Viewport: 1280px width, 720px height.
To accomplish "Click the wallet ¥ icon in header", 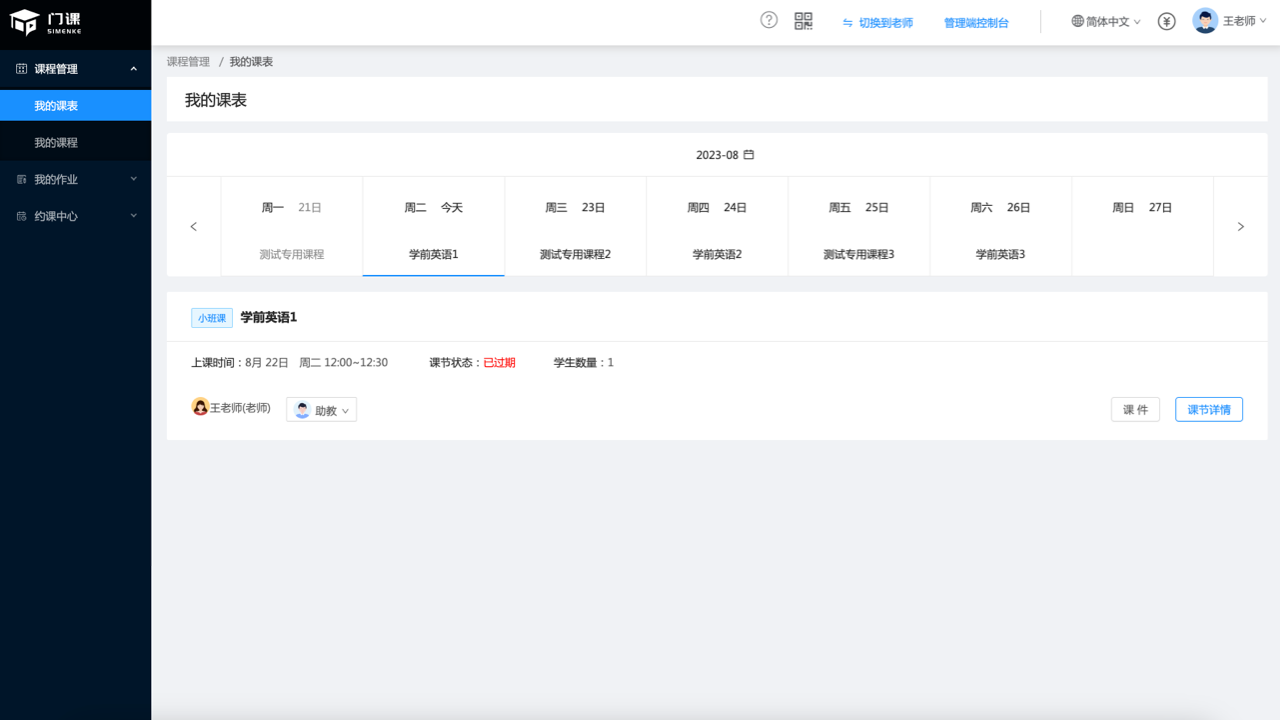I will click(x=1165, y=20).
